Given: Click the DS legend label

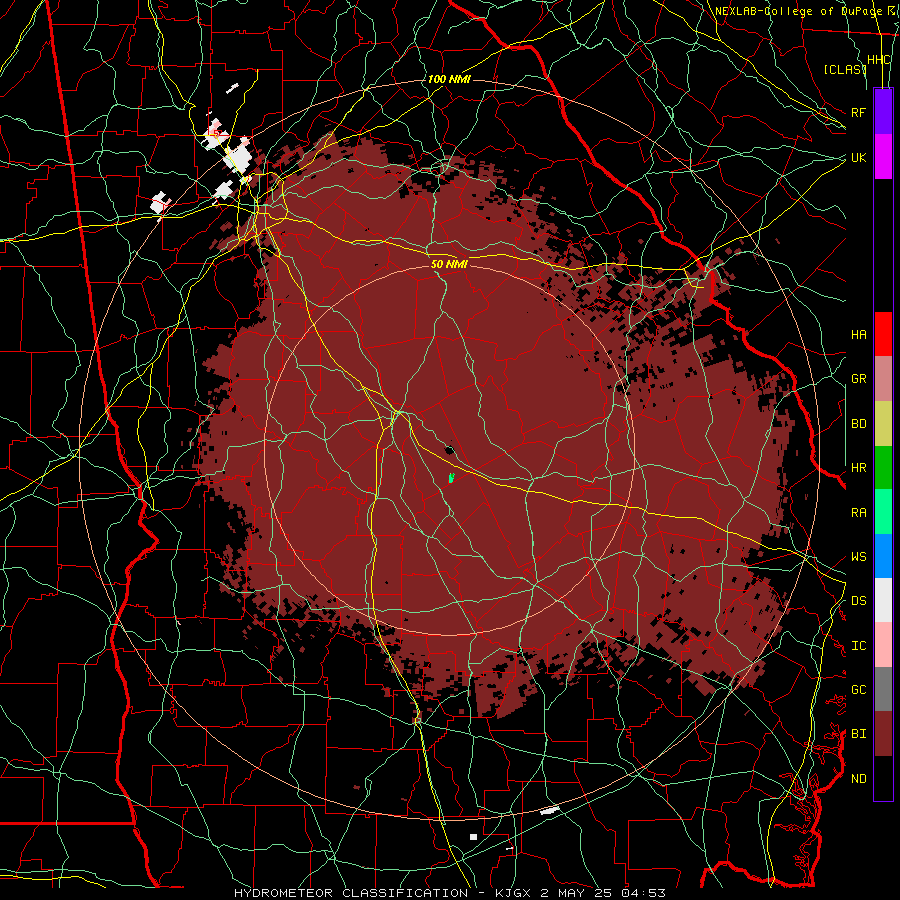Looking at the screenshot, I should click(x=858, y=600).
